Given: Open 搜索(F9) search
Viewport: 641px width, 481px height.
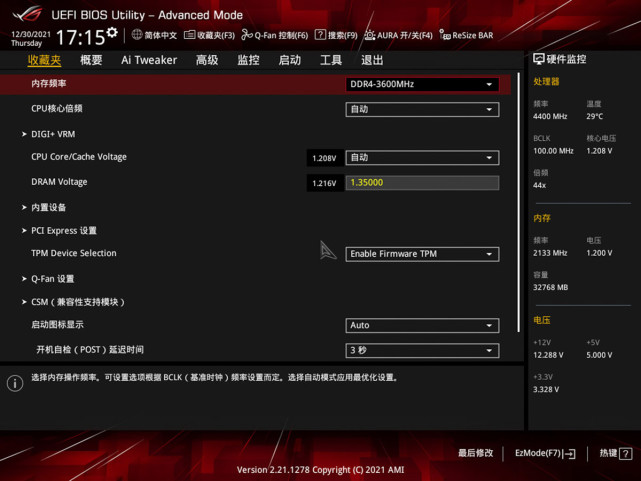Looking at the screenshot, I should (336, 36).
